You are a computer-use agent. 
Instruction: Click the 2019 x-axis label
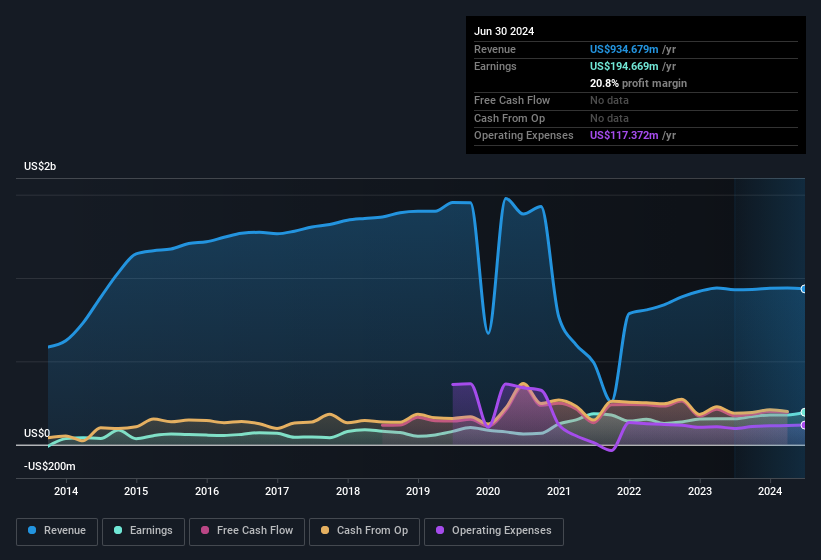coord(418,491)
